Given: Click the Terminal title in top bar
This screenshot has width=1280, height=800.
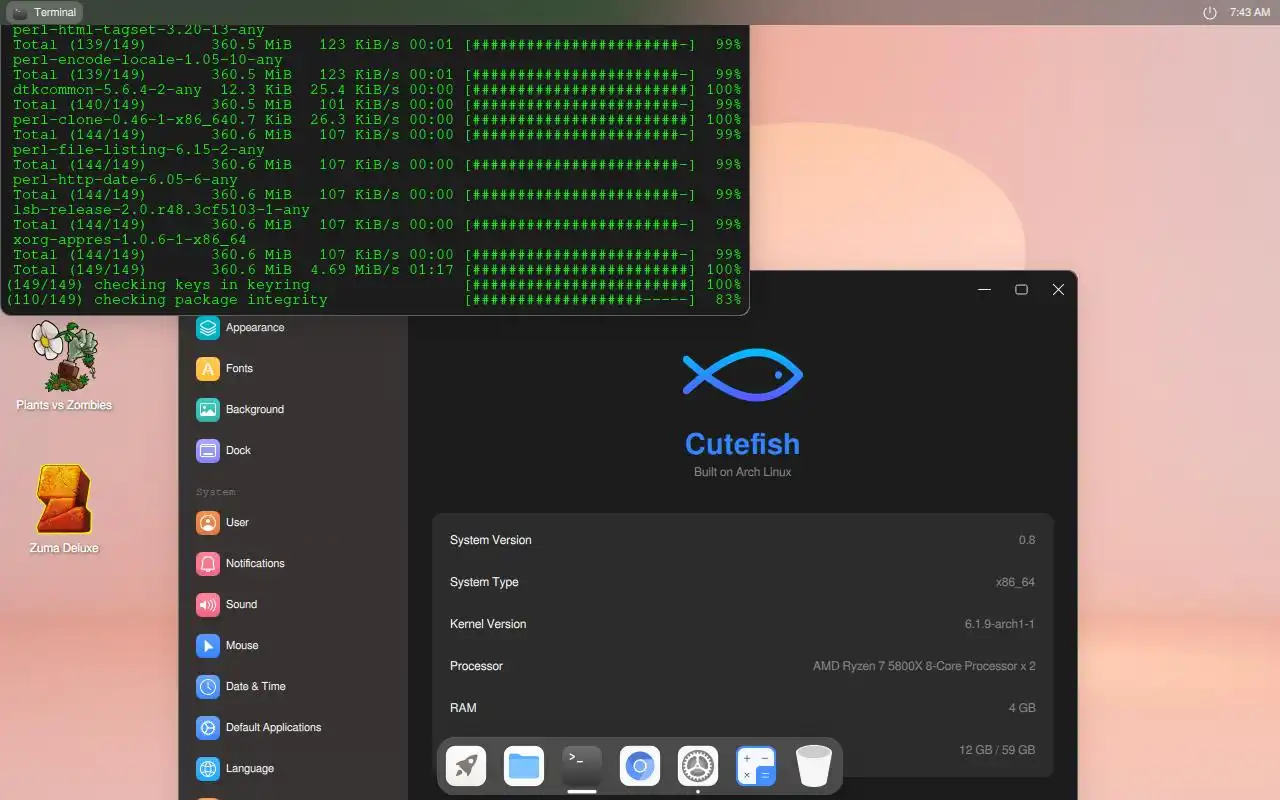Looking at the screenshot, I should pyautogui.click(x=55, y=13).
